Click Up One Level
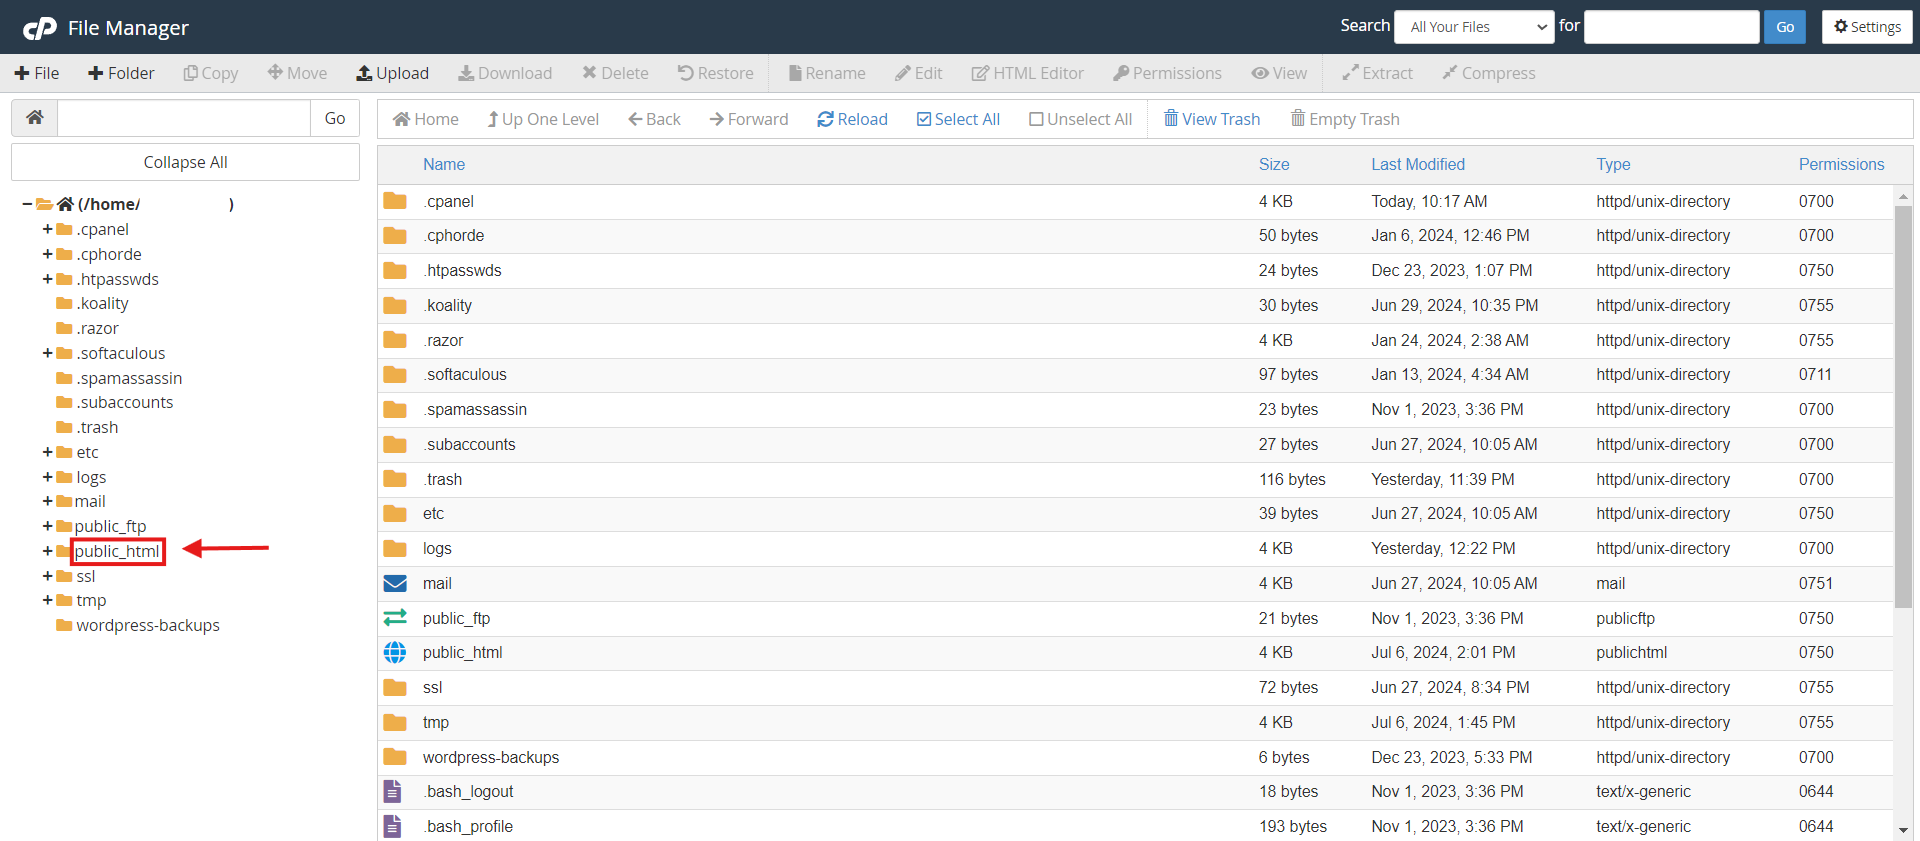Viewport: 1920px width, 841px height. point(543,119)
